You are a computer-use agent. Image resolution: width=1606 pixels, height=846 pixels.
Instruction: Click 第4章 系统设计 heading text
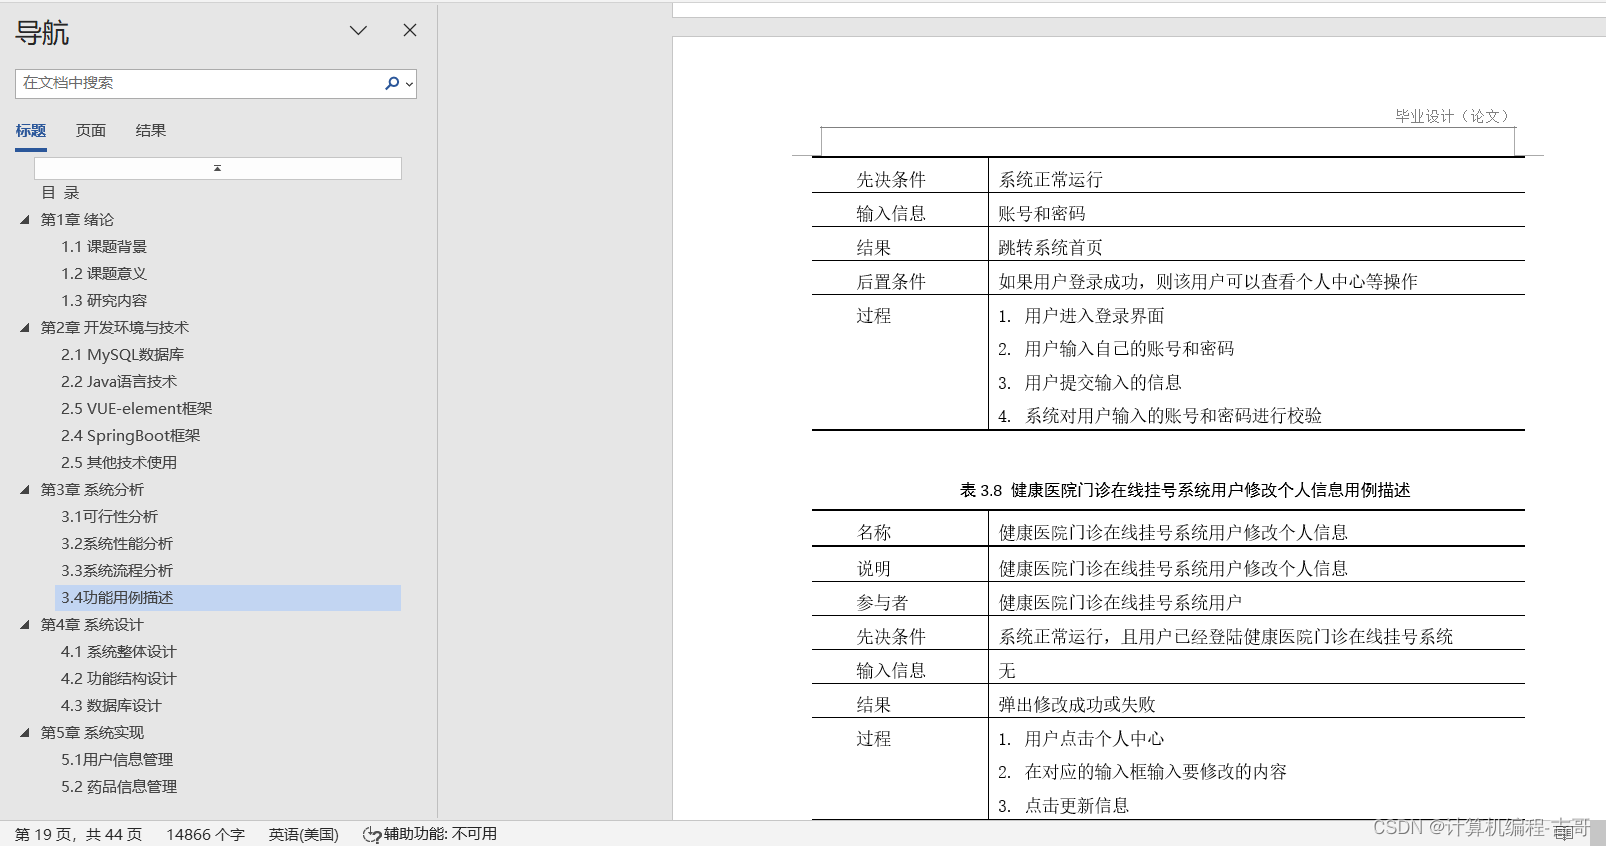coord(92,625)
